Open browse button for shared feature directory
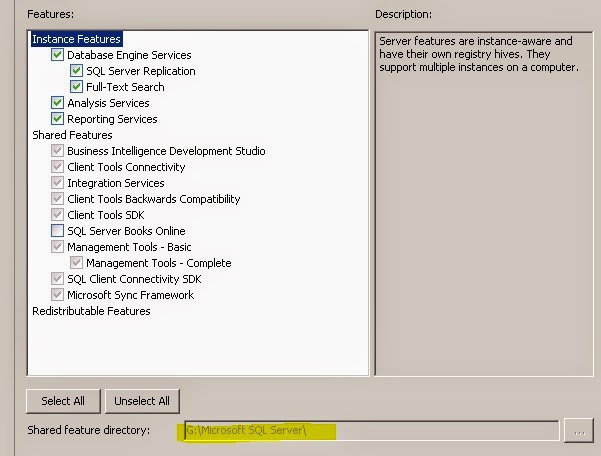601x456 pixels. tap(579, 430)
